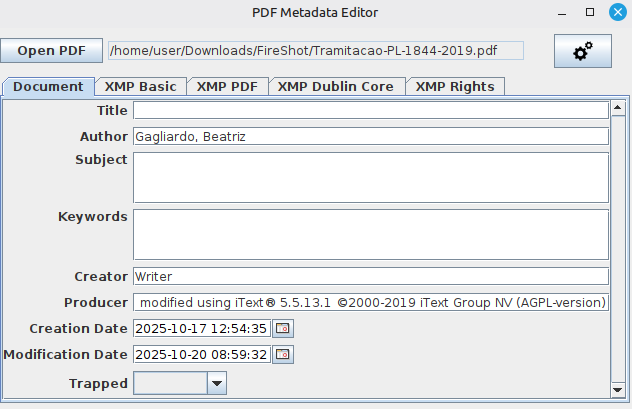
Task: Click the Creator field containing Writer
Action: click(x=370, y=276)
